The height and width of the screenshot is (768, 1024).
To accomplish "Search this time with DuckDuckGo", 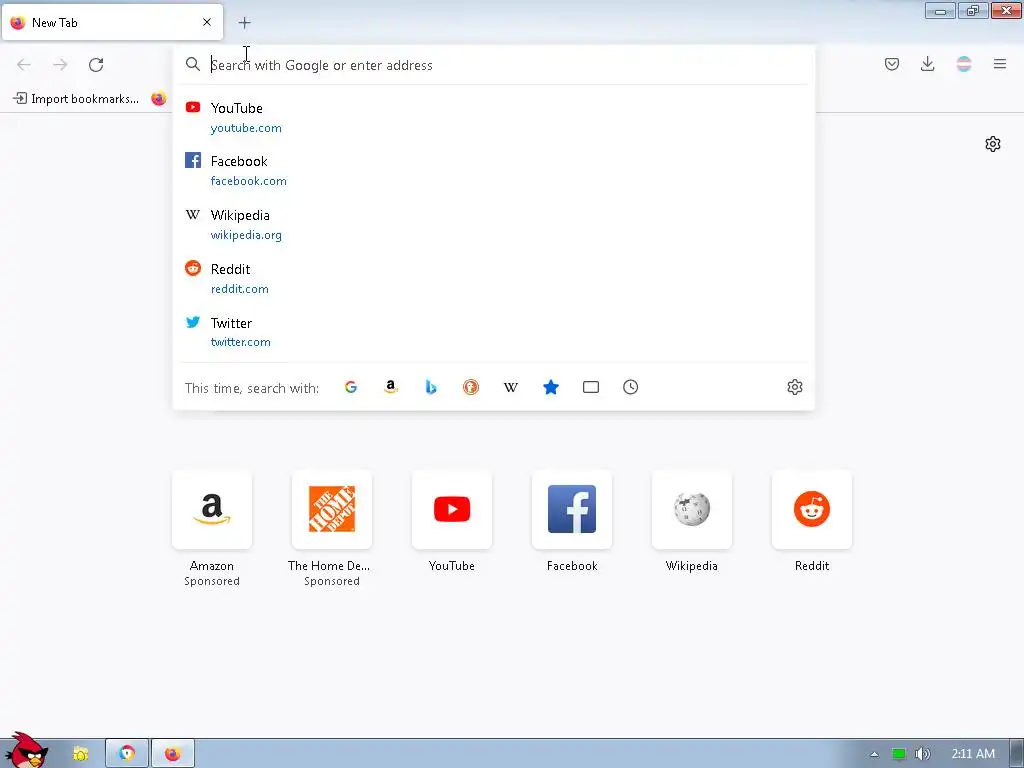I will pos(471,387).
